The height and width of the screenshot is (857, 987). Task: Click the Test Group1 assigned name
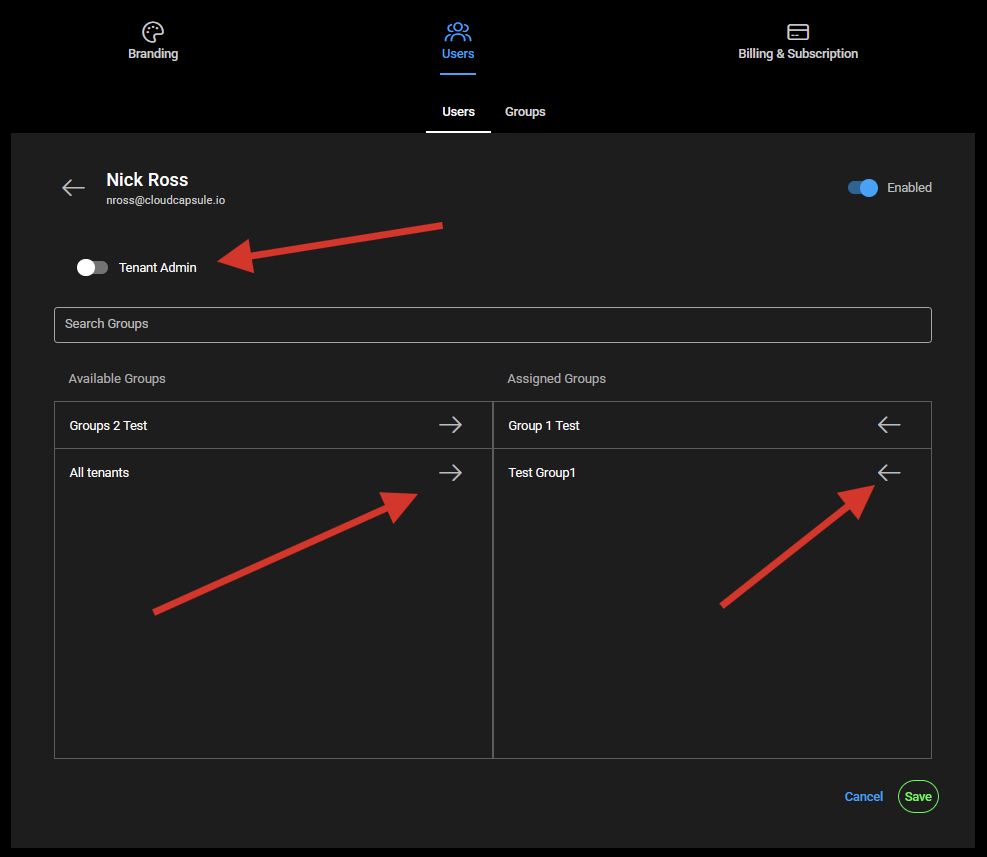point(542,473)
